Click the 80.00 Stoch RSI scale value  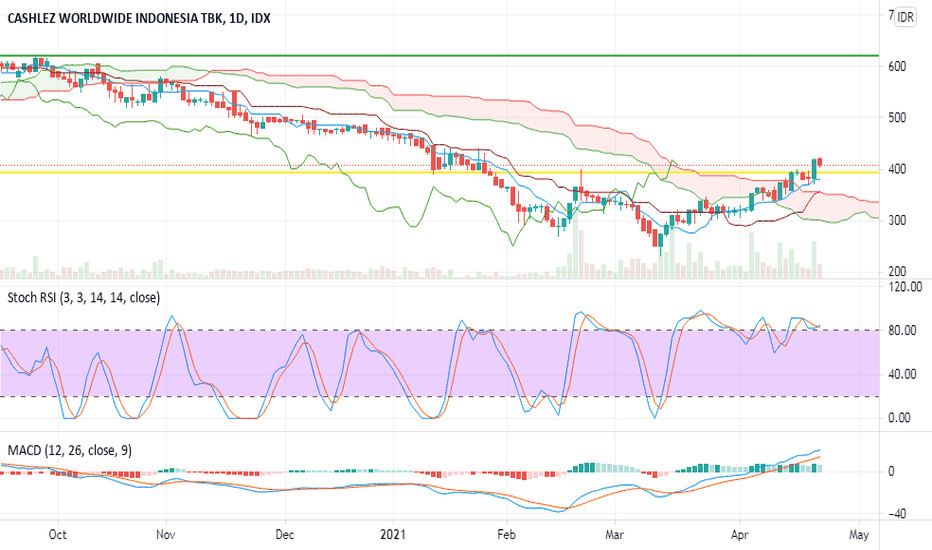pos(902,331)
